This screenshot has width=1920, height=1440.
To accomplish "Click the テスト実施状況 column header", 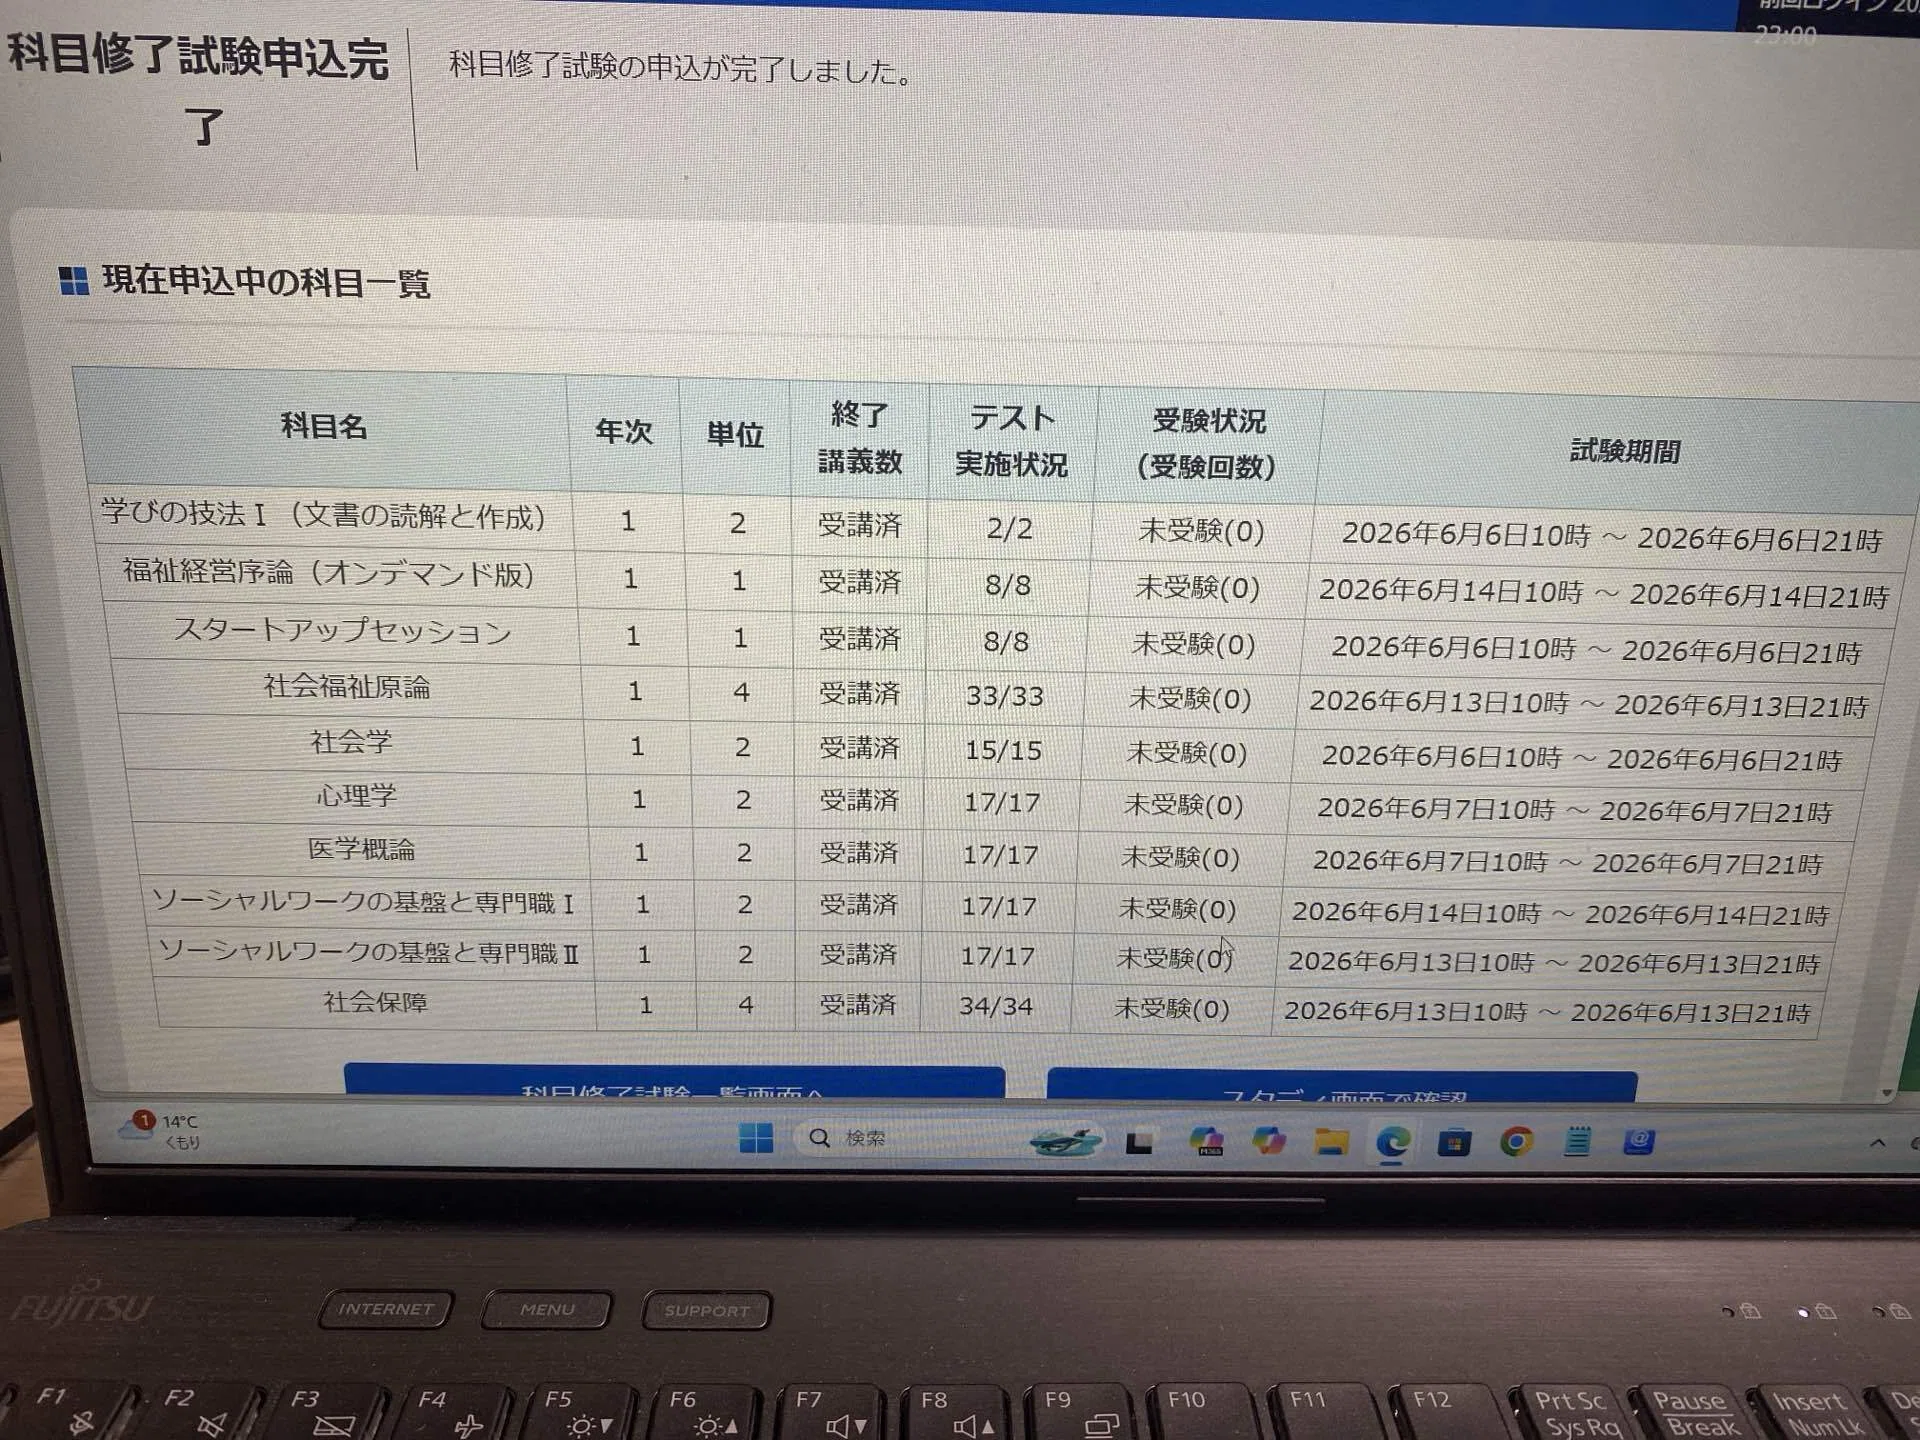I will (1011, 441).
